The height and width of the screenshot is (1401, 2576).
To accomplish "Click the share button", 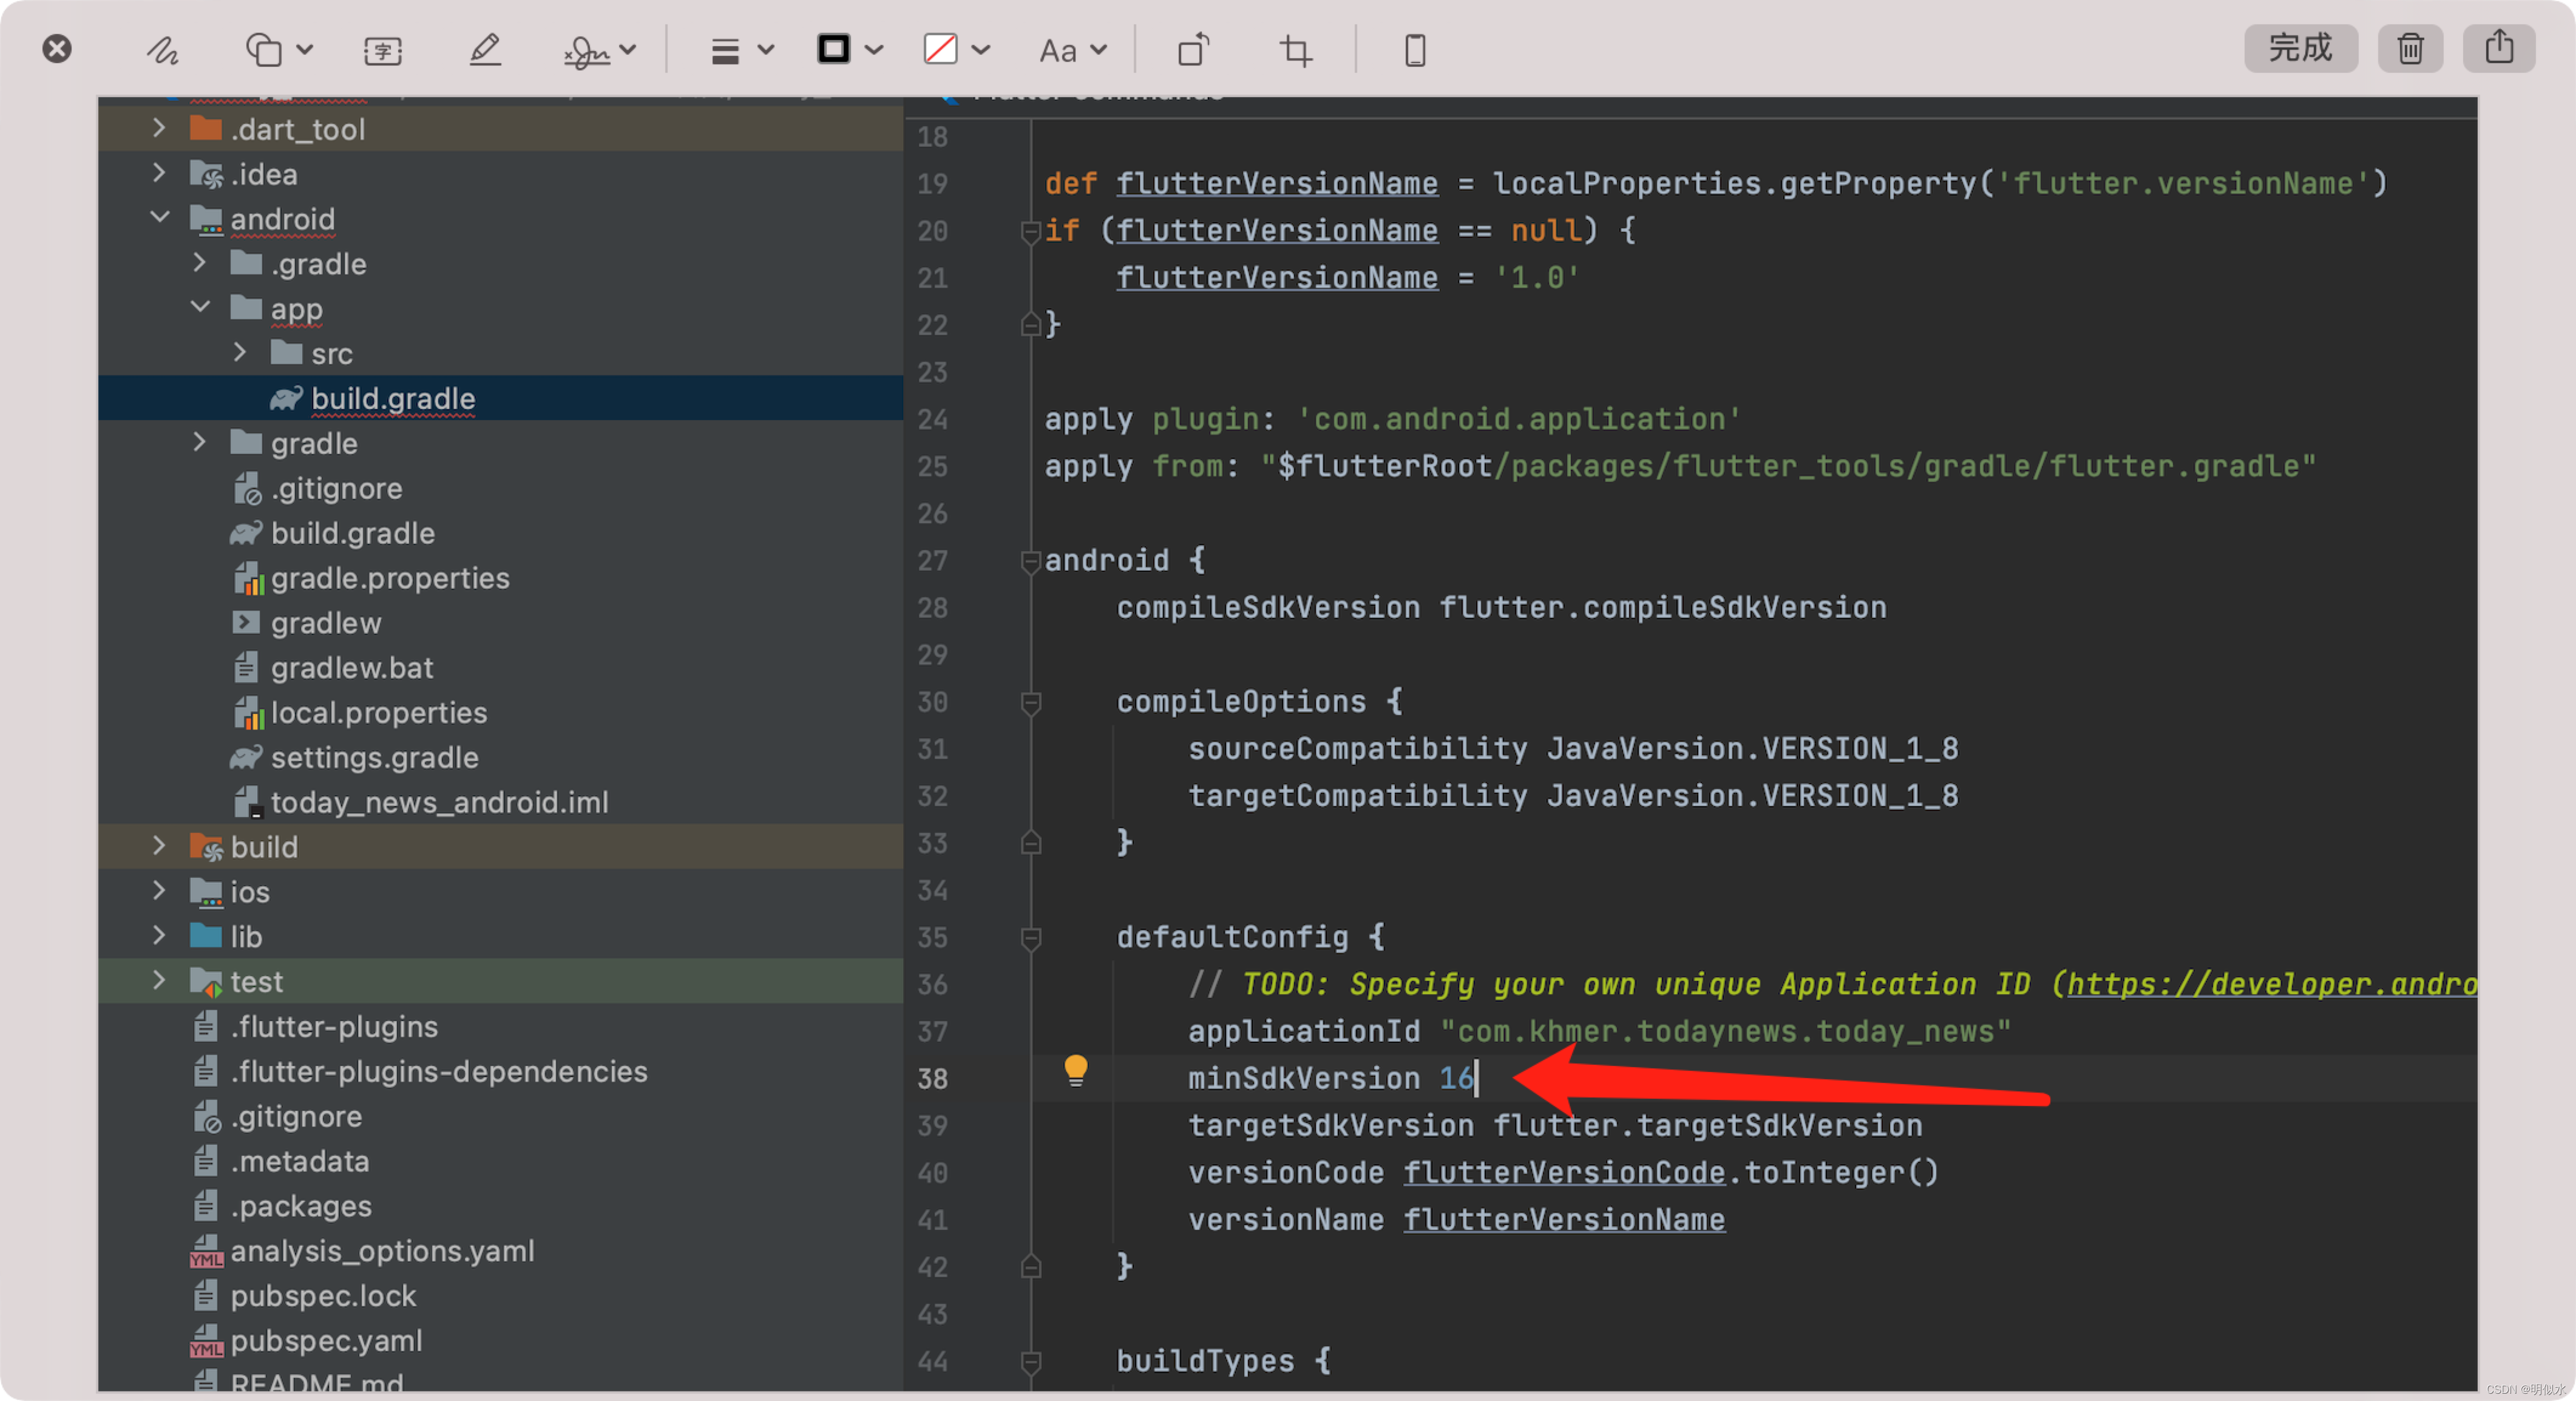I will coord(2498,47).
